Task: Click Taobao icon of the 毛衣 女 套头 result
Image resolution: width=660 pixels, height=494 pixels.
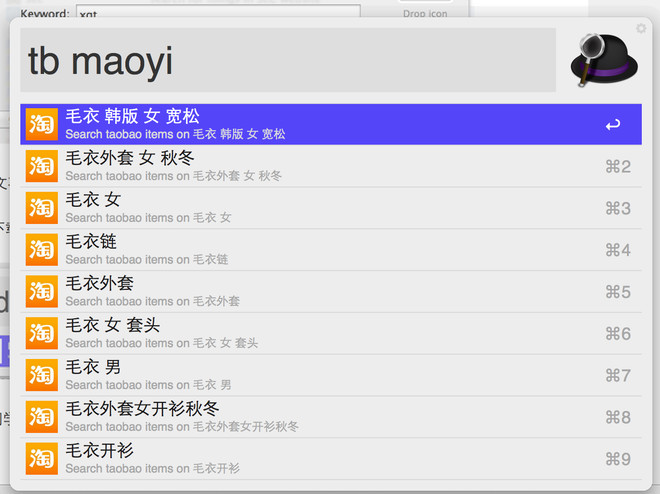Action: pos(41,333)
